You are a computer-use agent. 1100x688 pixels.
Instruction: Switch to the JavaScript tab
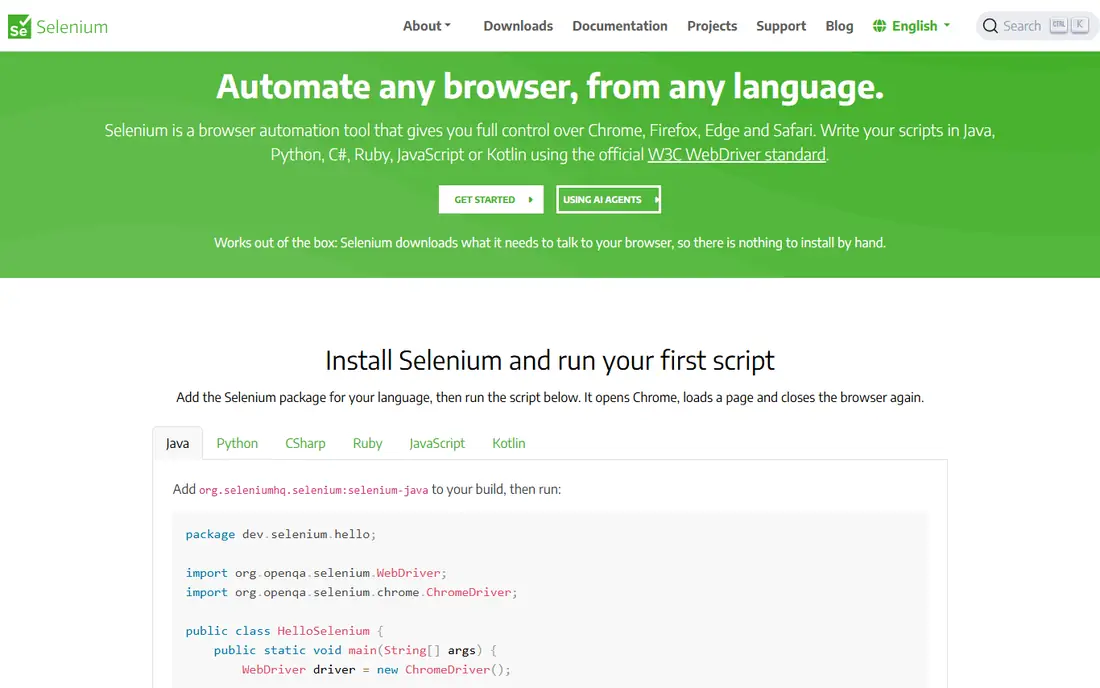437,443
